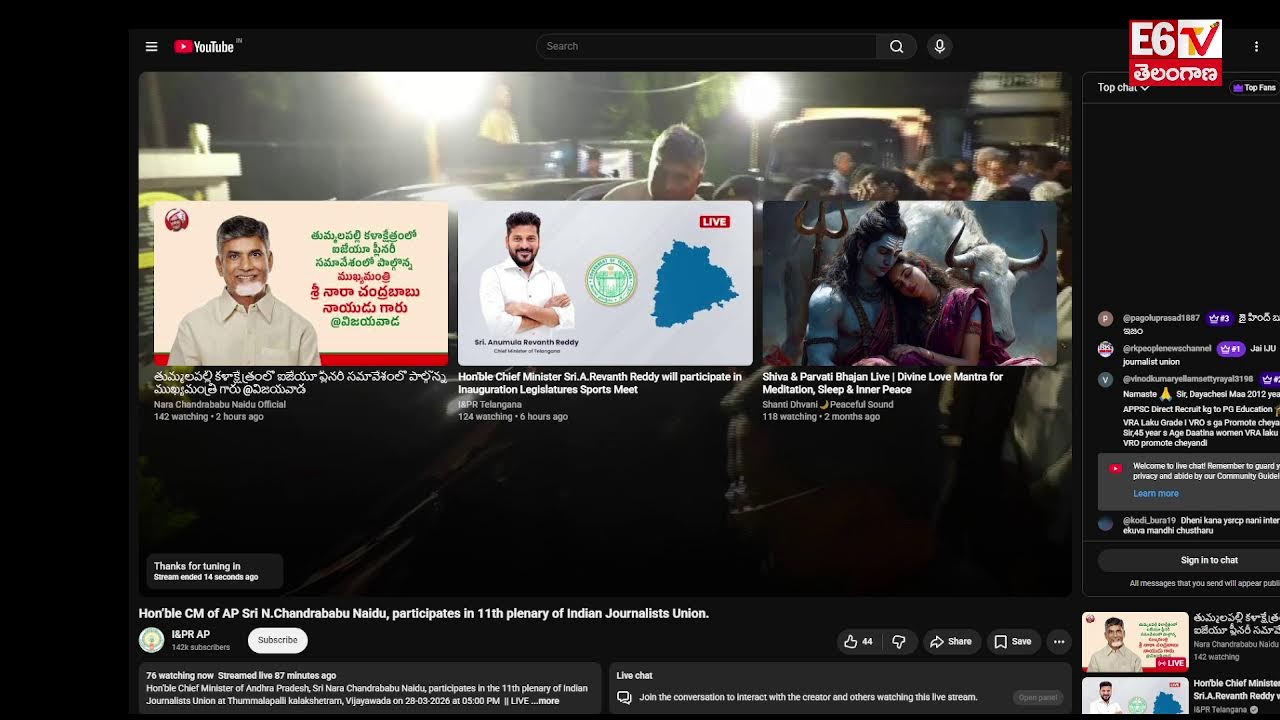Open the Revanth Reddy Sports Meet live thumbnail
The image size is (1280, 720).
click(605, 283)
